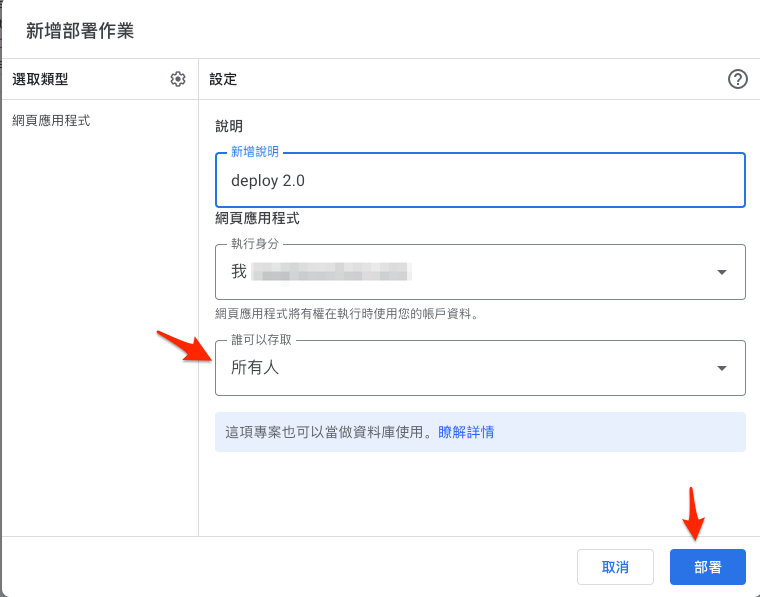Click the 選取類型 panel header
The image size is (760, 597).
click(x=40, y=79)
